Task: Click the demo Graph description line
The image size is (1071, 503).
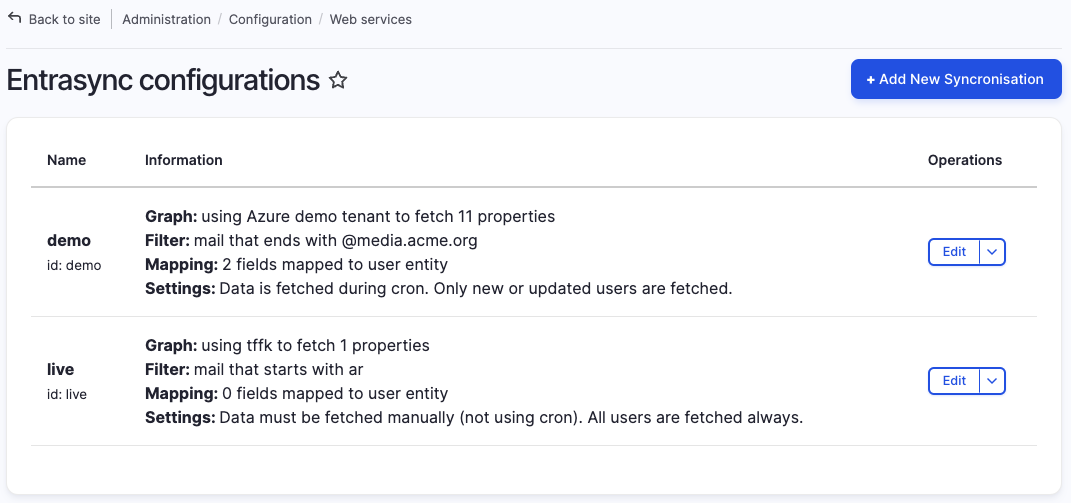Action: coord(350,216)
